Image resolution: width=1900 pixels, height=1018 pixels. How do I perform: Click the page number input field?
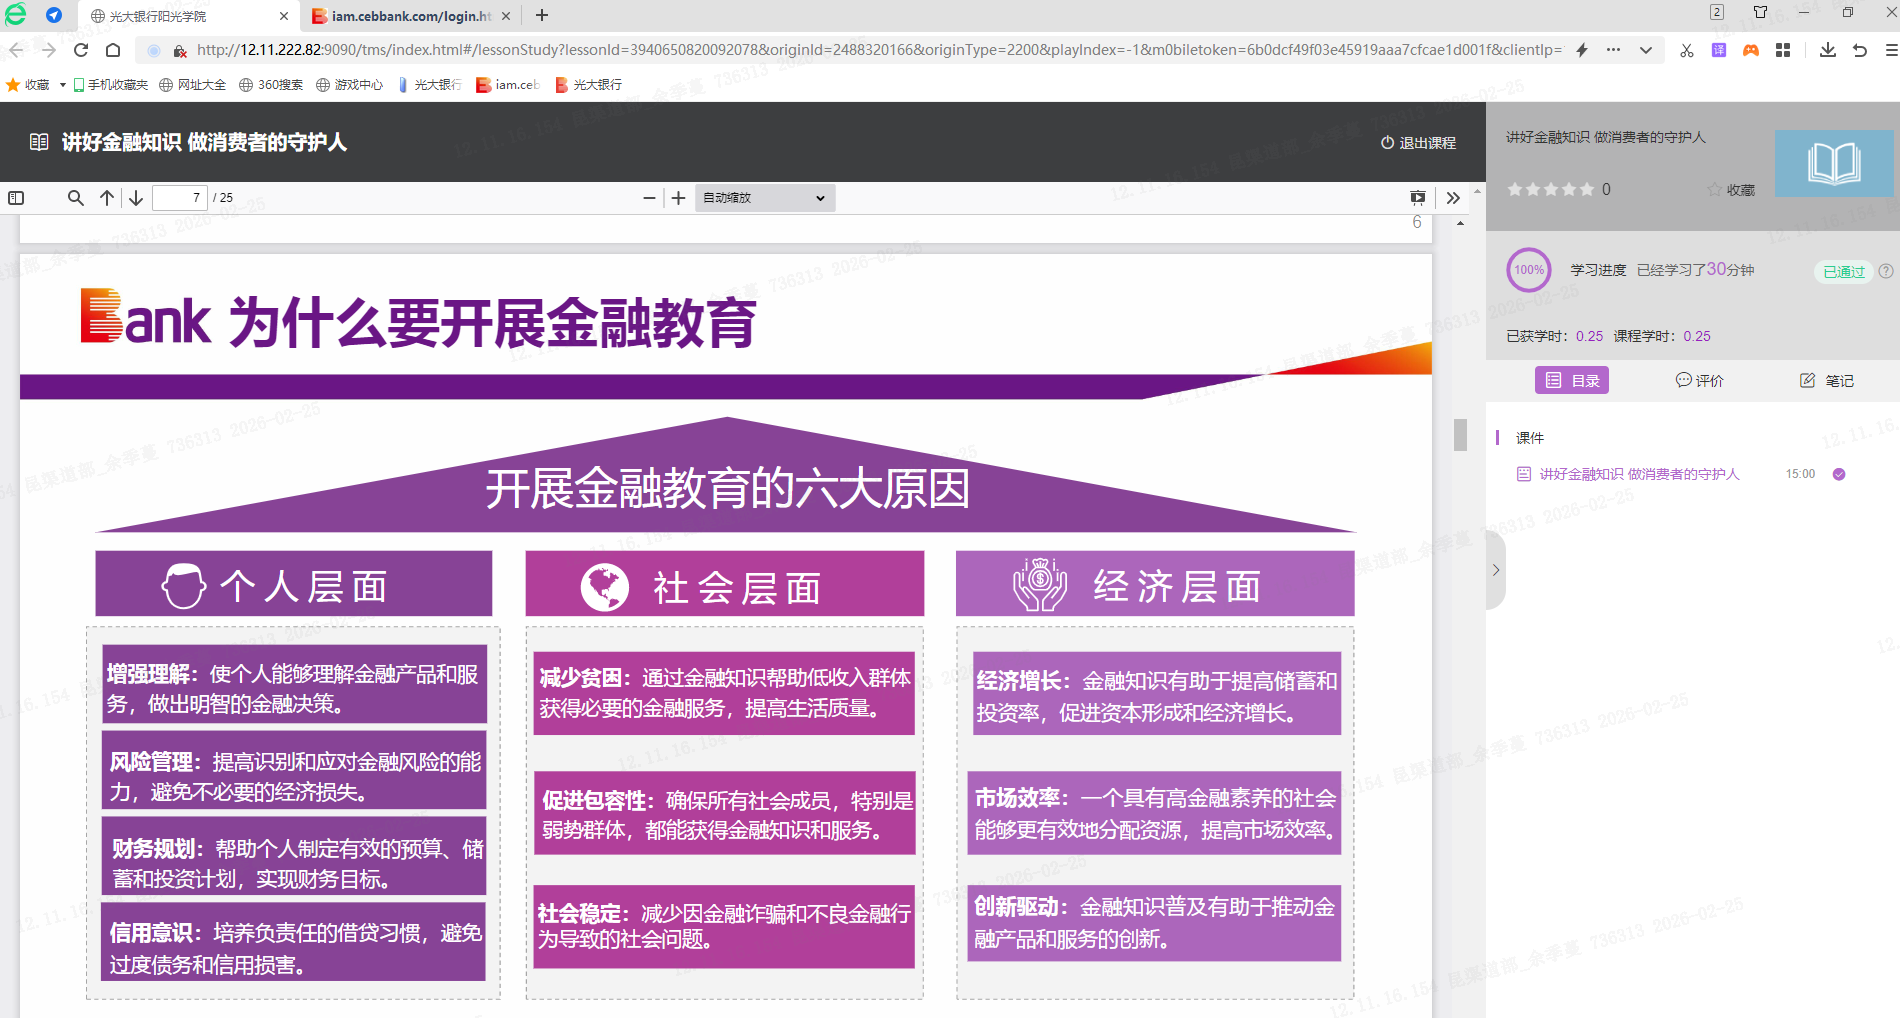[x=180, y=198]
